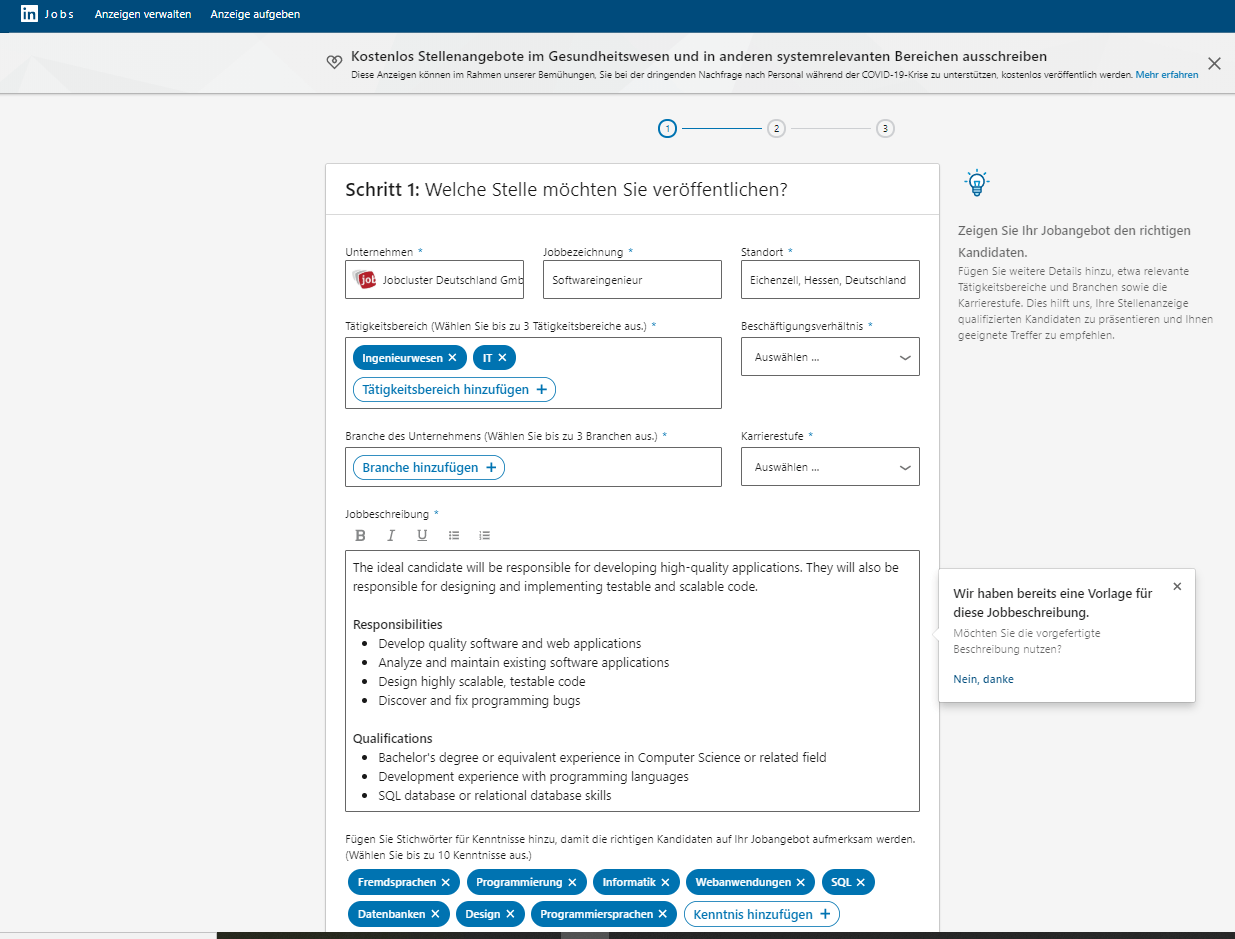Insert a numbered list in the description
1235x939 pixels.
(x=484, y=535)
